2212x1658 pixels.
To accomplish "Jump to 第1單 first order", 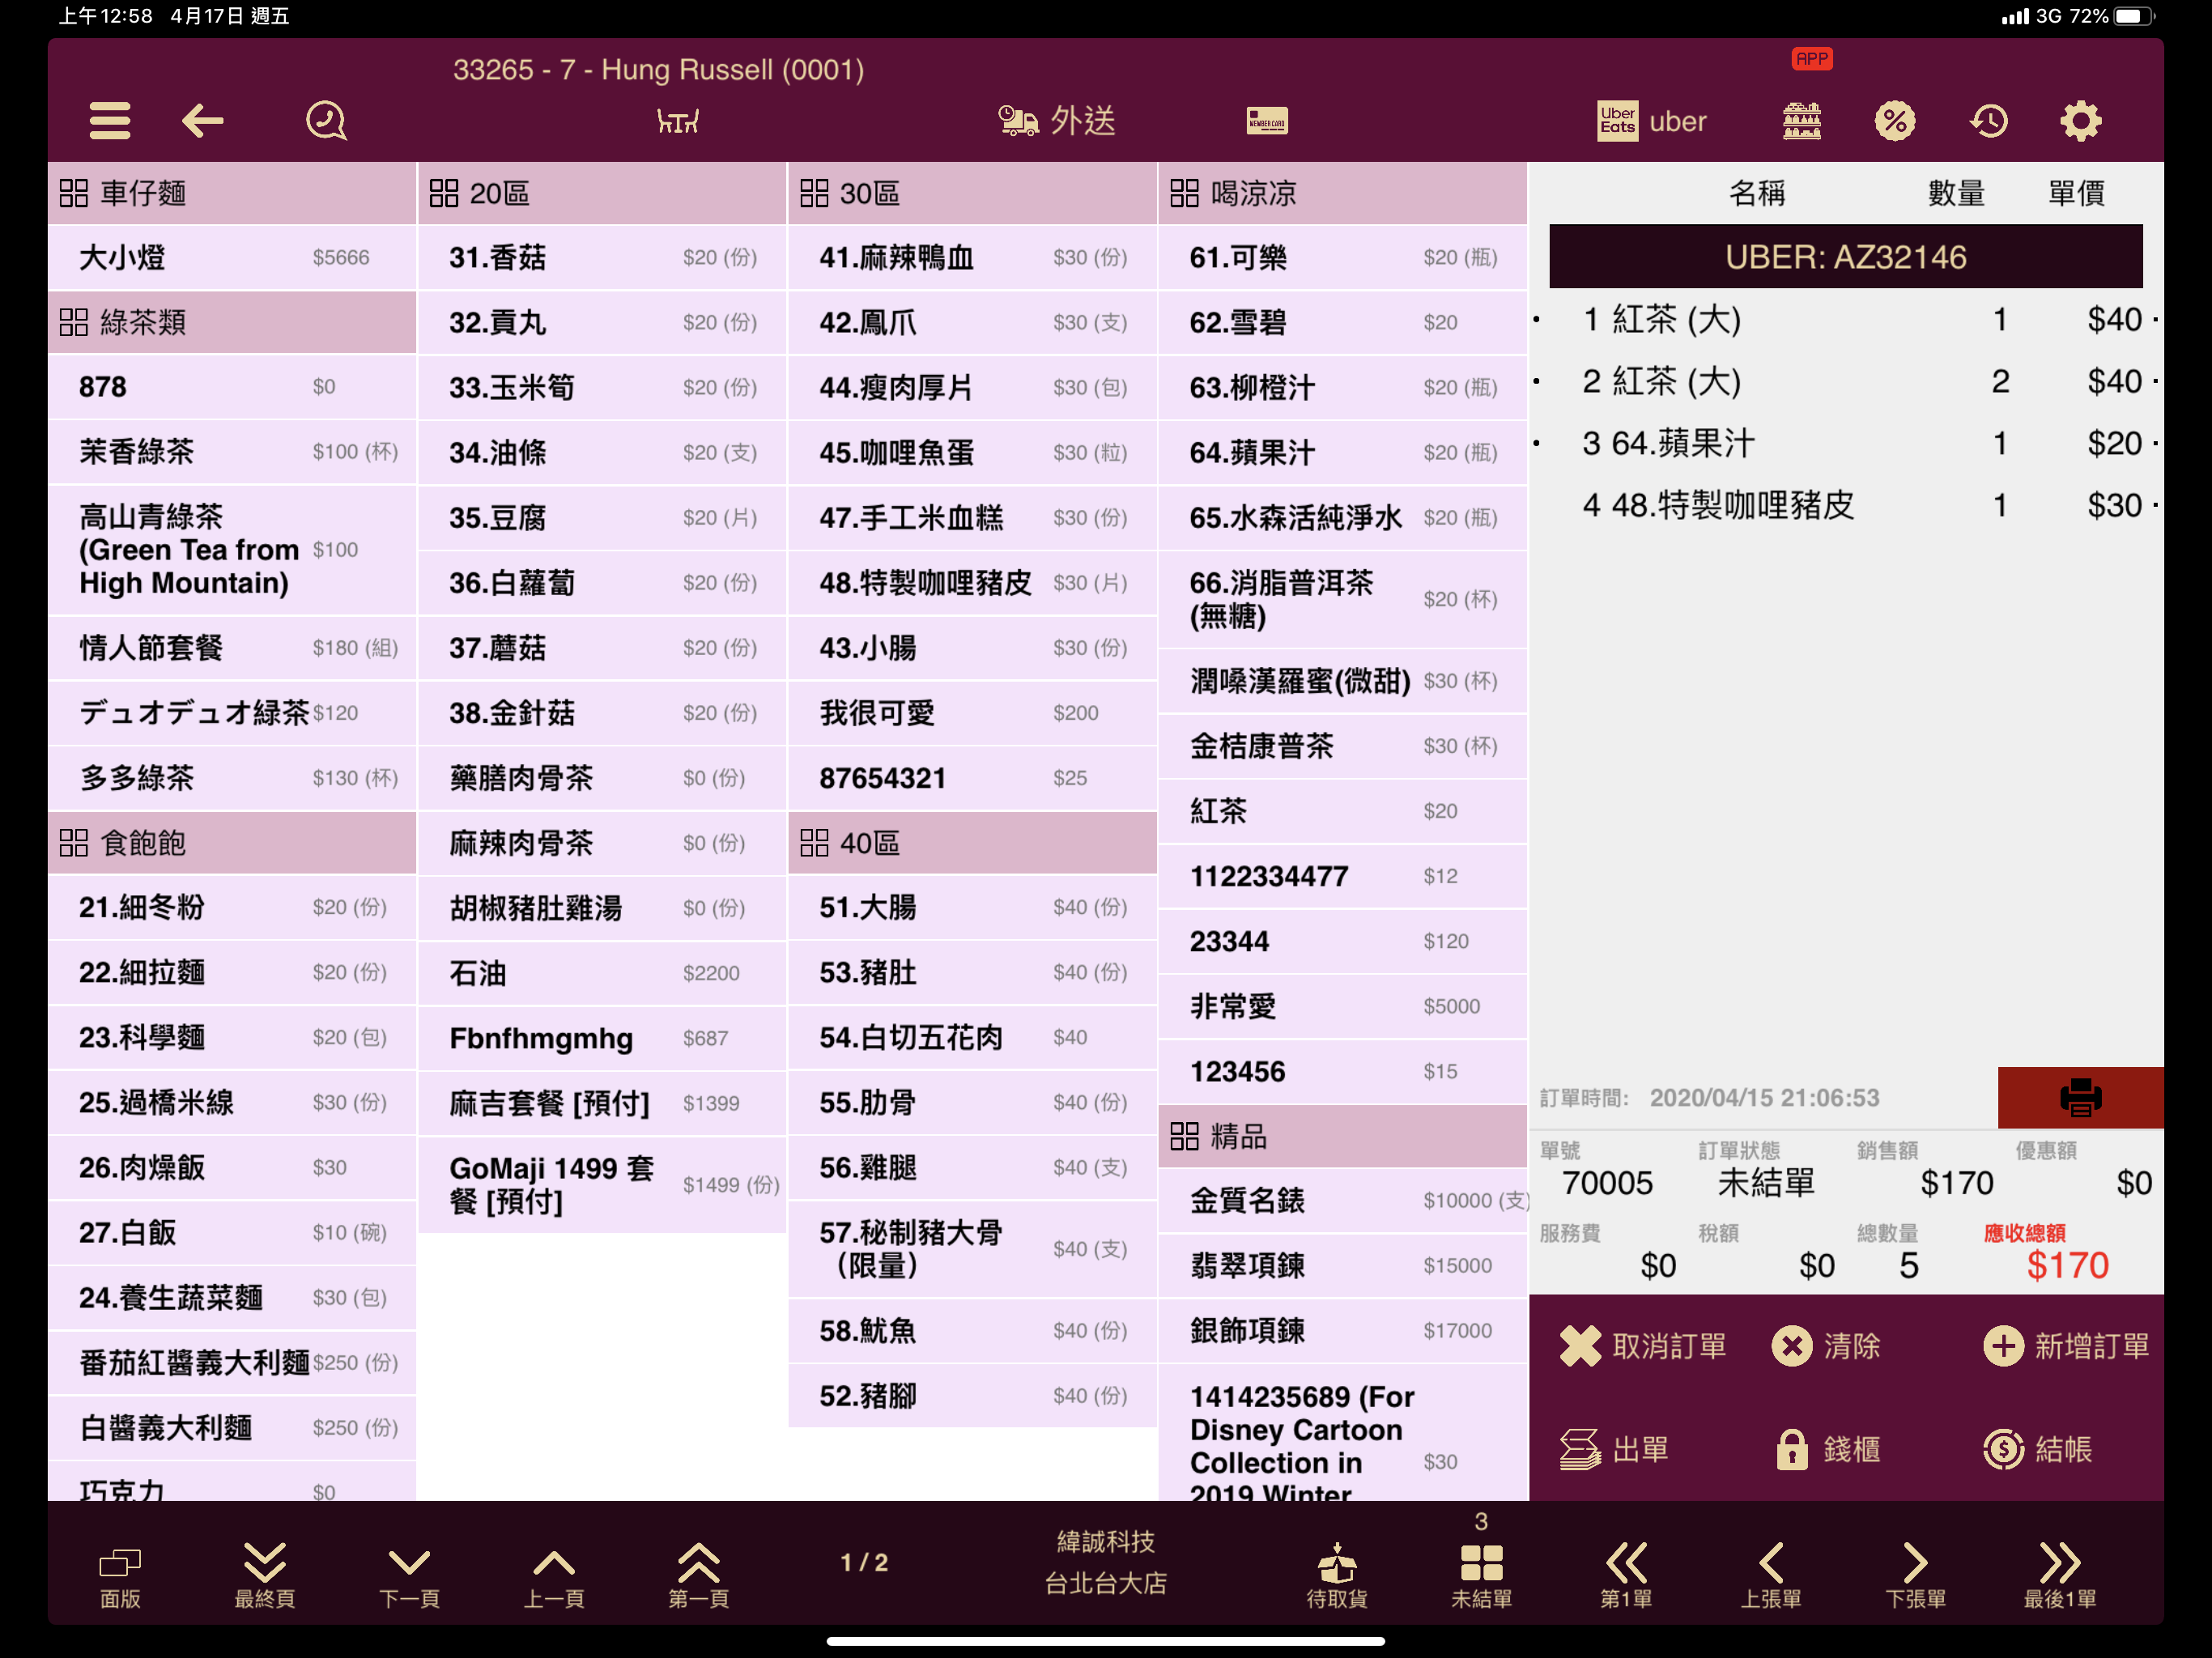I will 1626,1575.
